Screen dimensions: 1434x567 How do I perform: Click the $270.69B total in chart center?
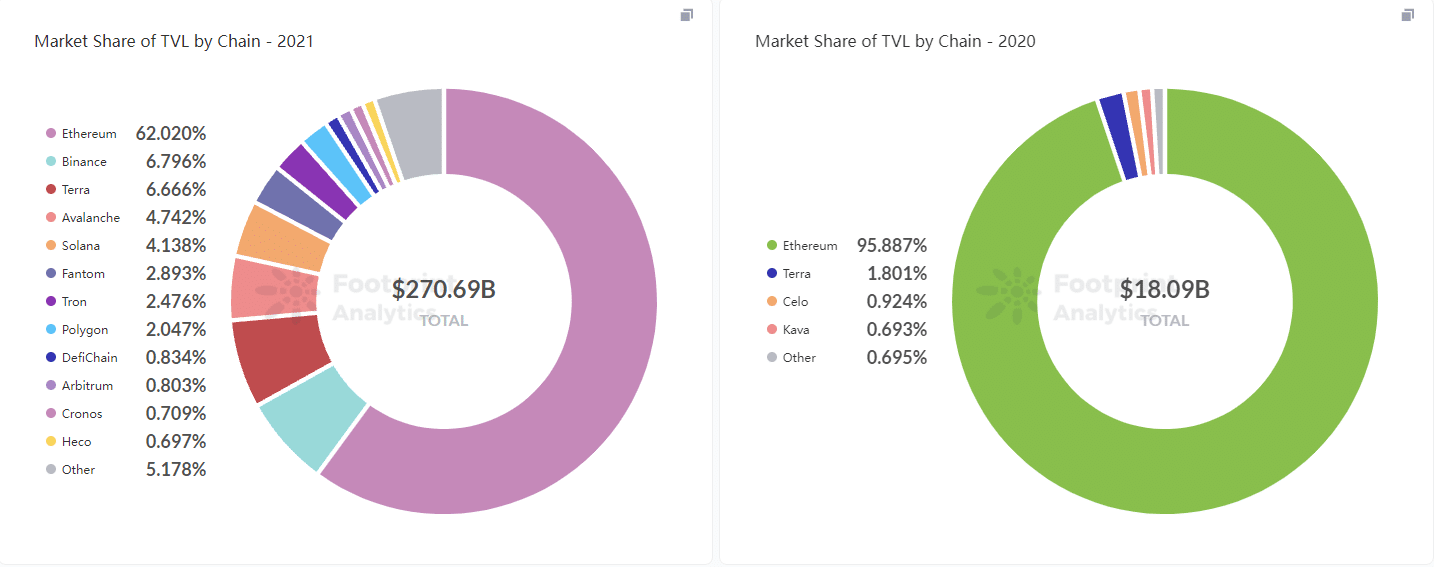click(x=443, y=290)
